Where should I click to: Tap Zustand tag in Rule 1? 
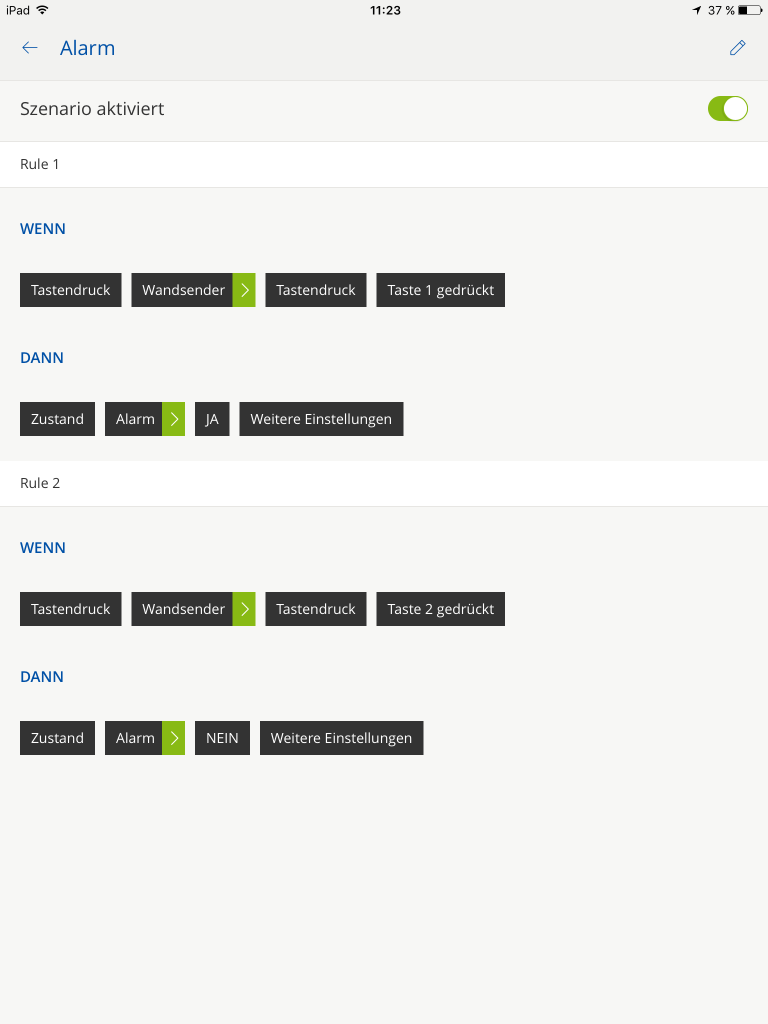[57, 419]
